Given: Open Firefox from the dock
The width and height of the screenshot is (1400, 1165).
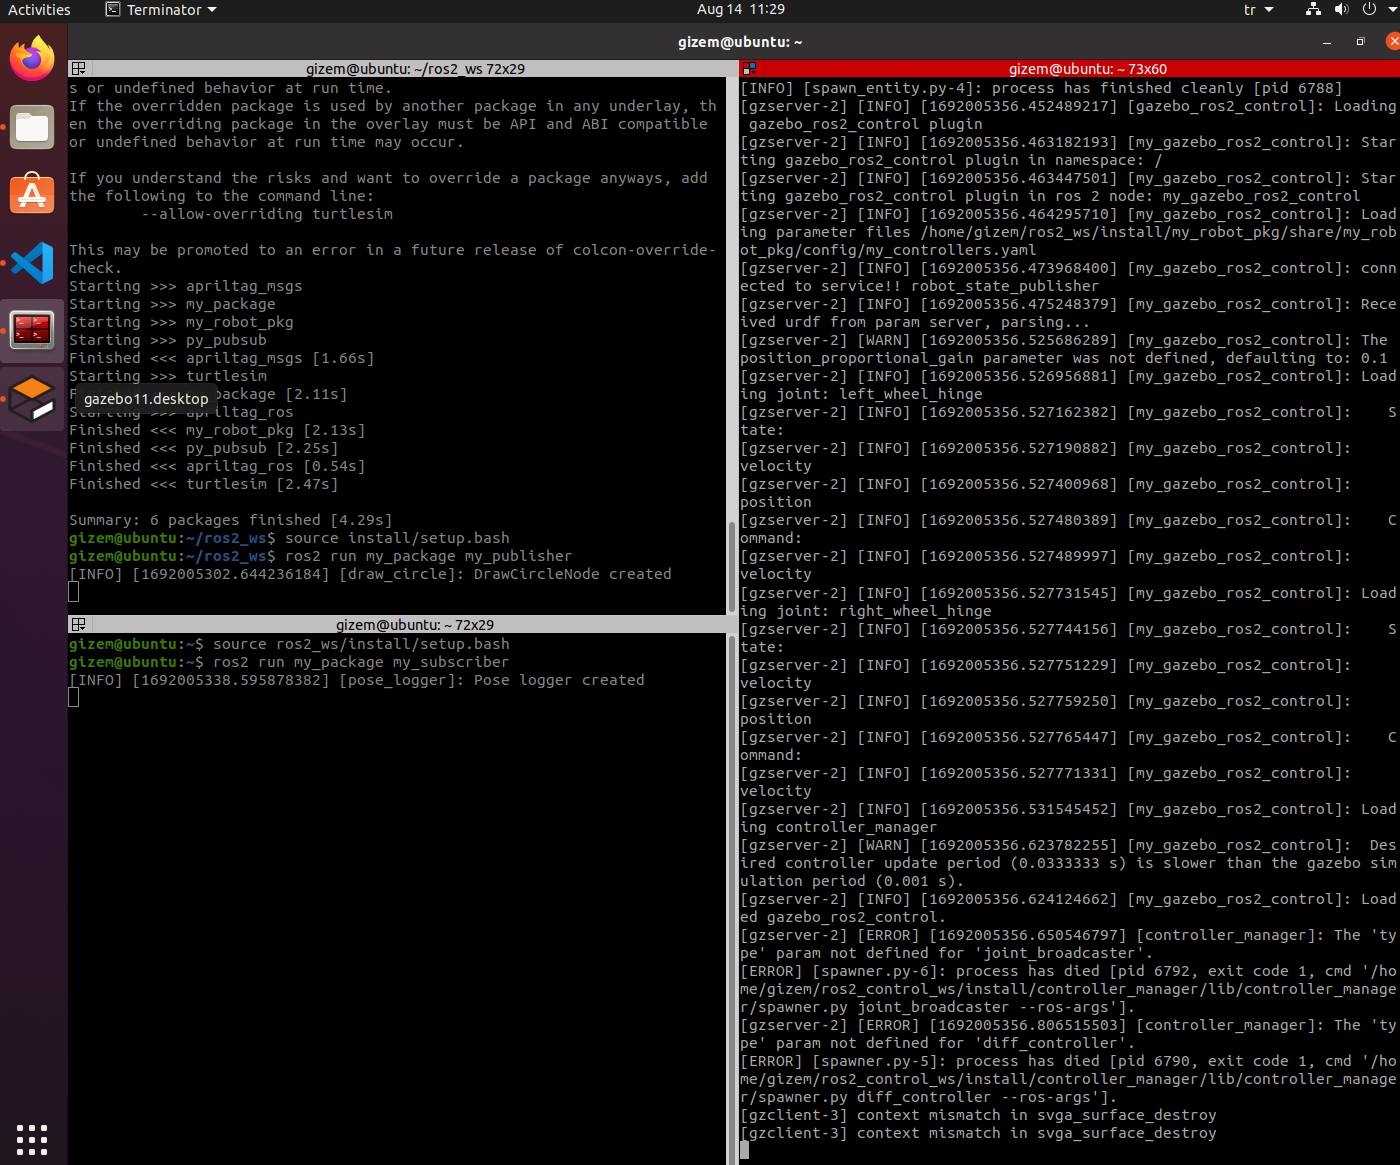Looking at the screenshot, I should [32, 59].
